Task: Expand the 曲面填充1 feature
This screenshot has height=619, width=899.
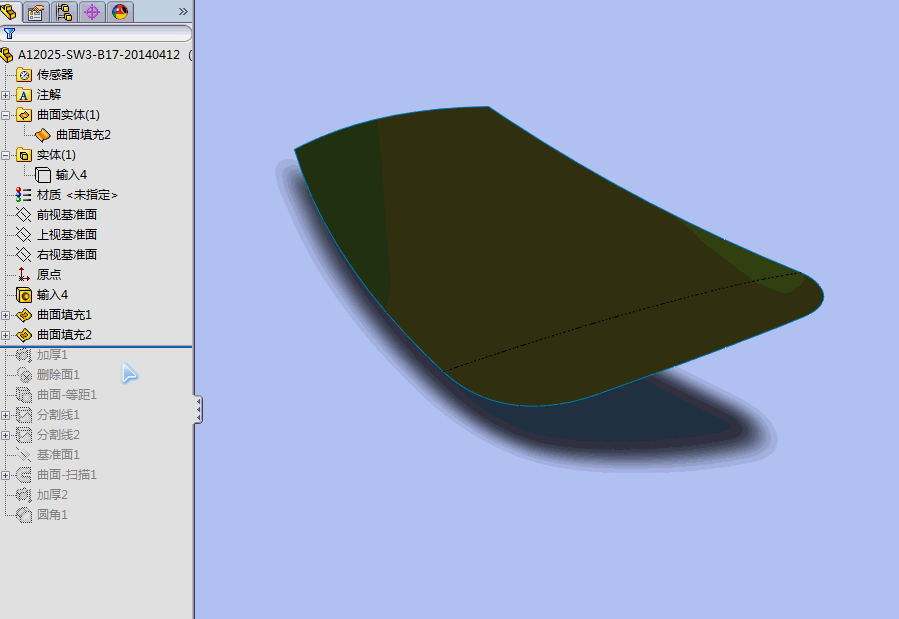Action: pyautogui.click(x=5, y=315)
